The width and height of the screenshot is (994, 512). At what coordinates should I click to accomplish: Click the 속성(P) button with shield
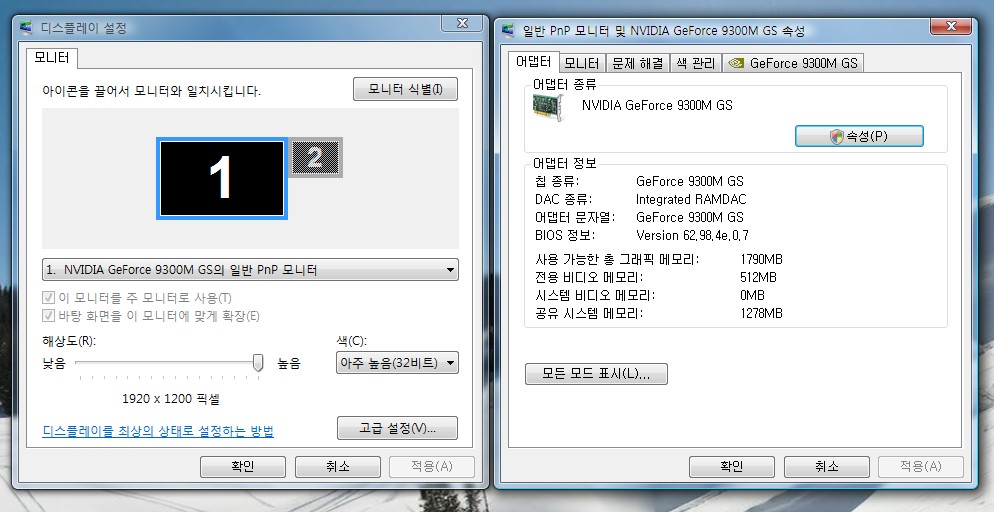pos(859,136)
